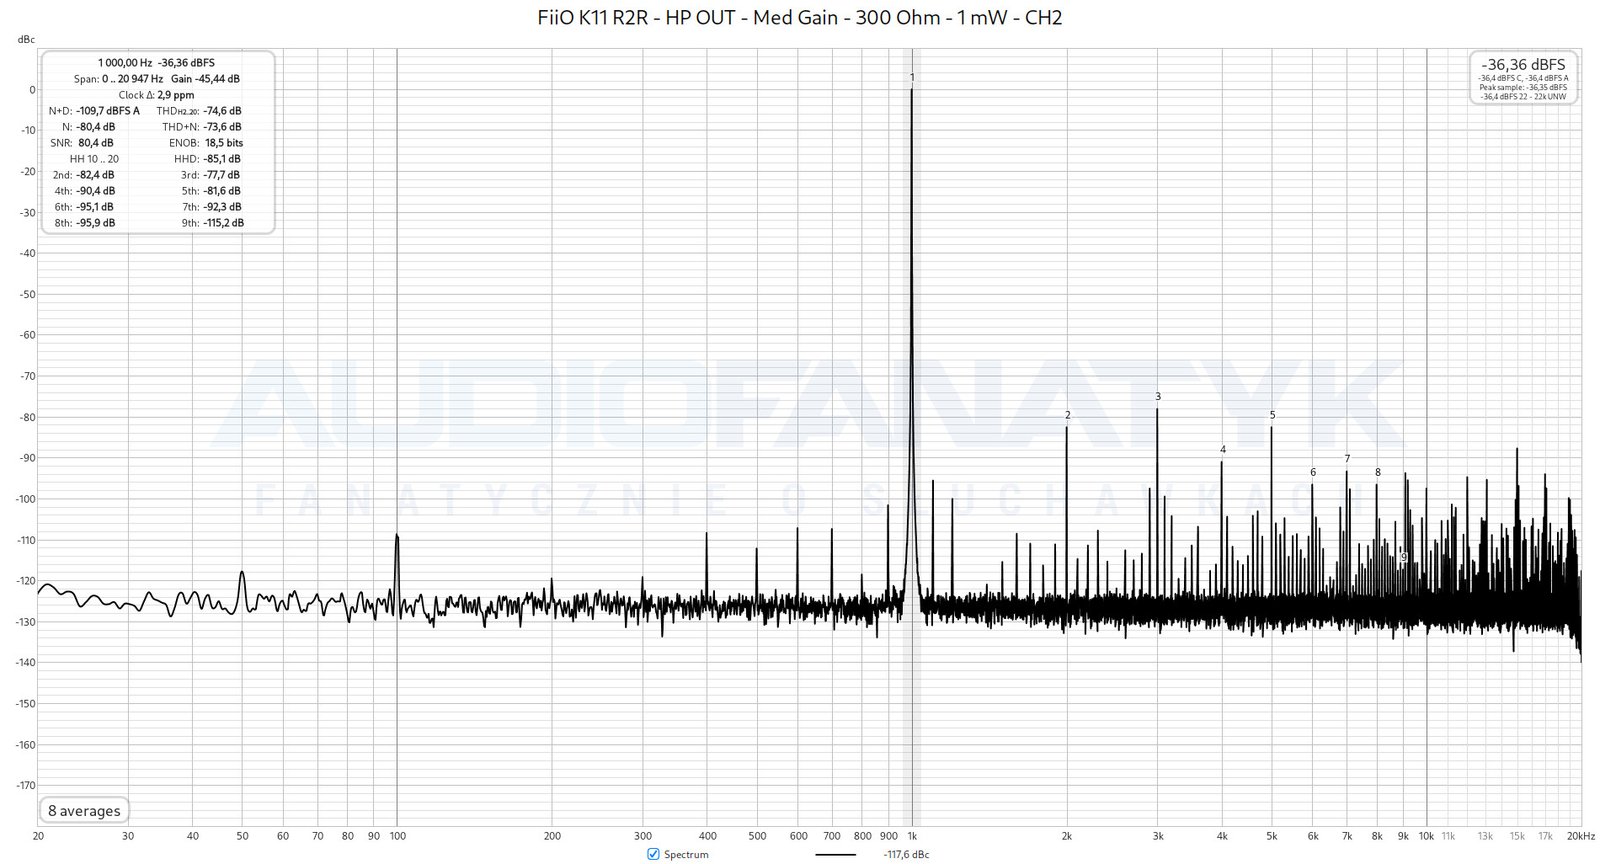Click the Clock Δ ppm readout
Screen dimensions: 1600x864
pyautogui.click(x=157, y=95)
